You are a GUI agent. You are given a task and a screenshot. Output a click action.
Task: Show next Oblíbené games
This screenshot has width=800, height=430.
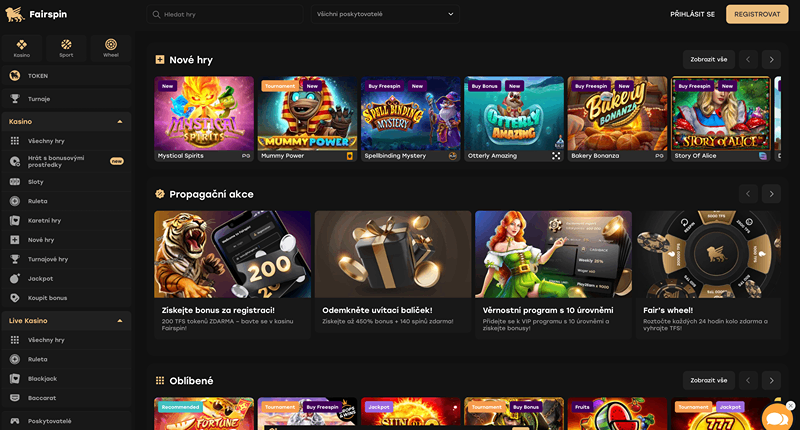[771, 381]
